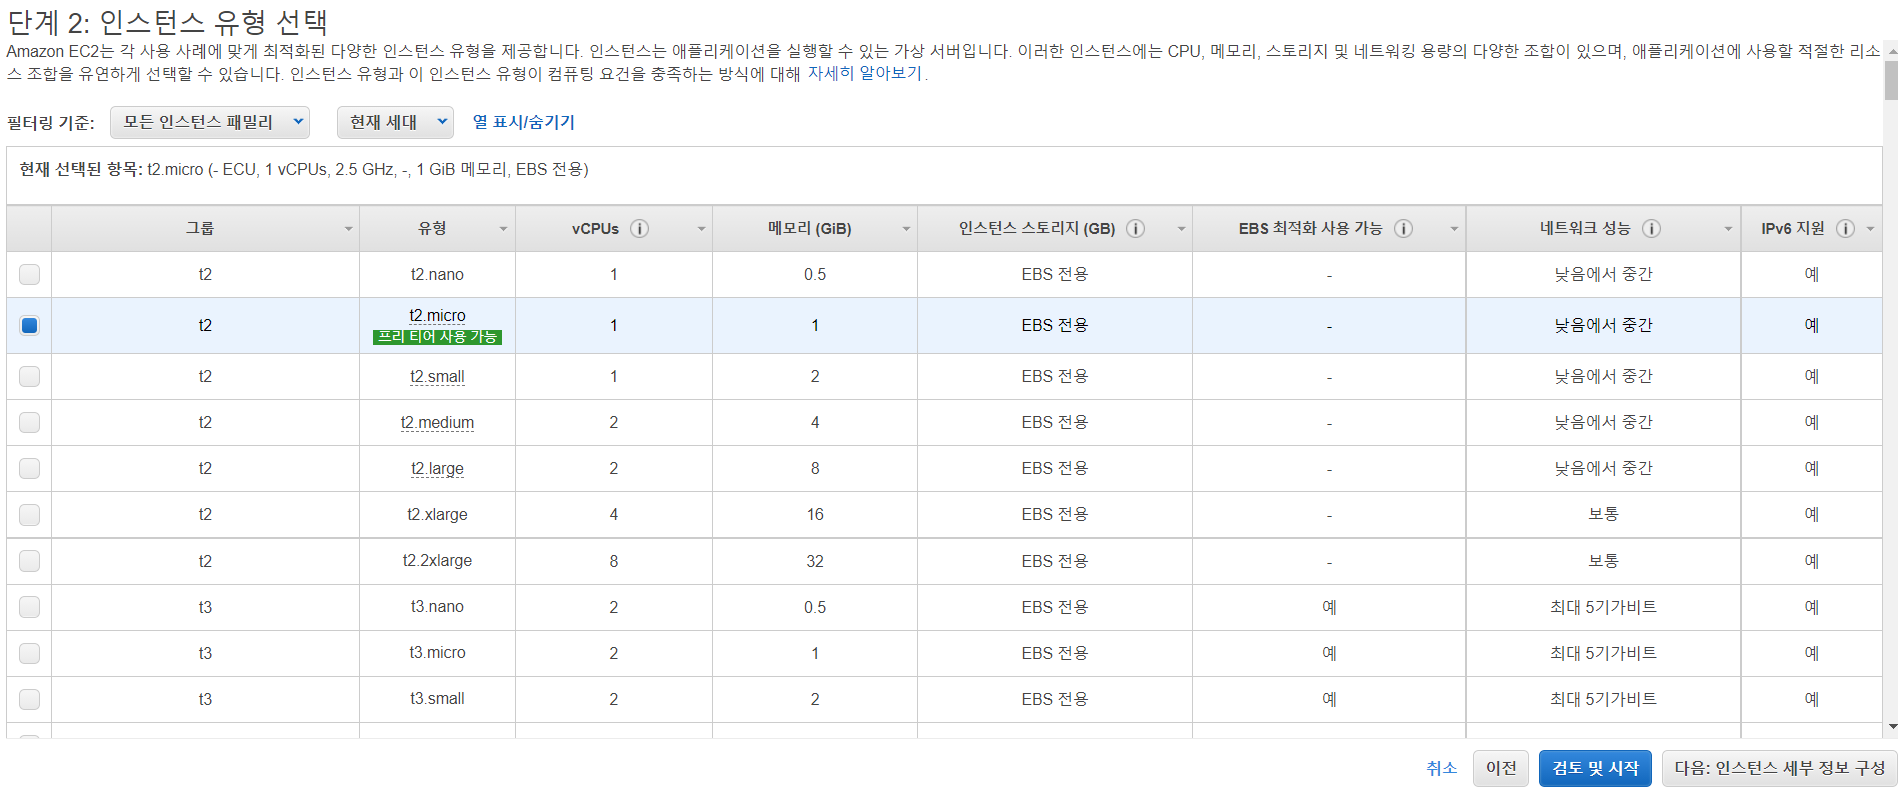The image size is (1898, 794).
Task: Click the t2.small type name
Action: tap(437, 377)
